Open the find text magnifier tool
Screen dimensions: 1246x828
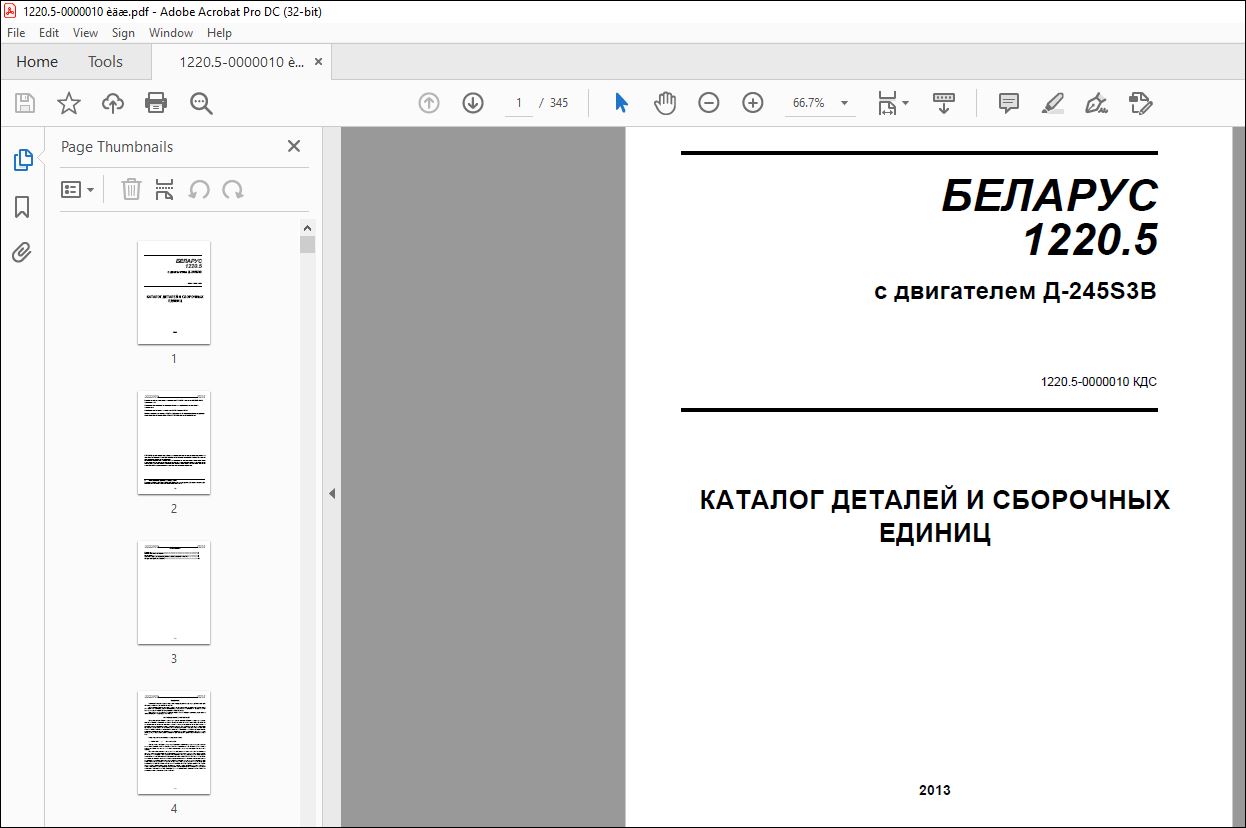(x=202, y=103)
